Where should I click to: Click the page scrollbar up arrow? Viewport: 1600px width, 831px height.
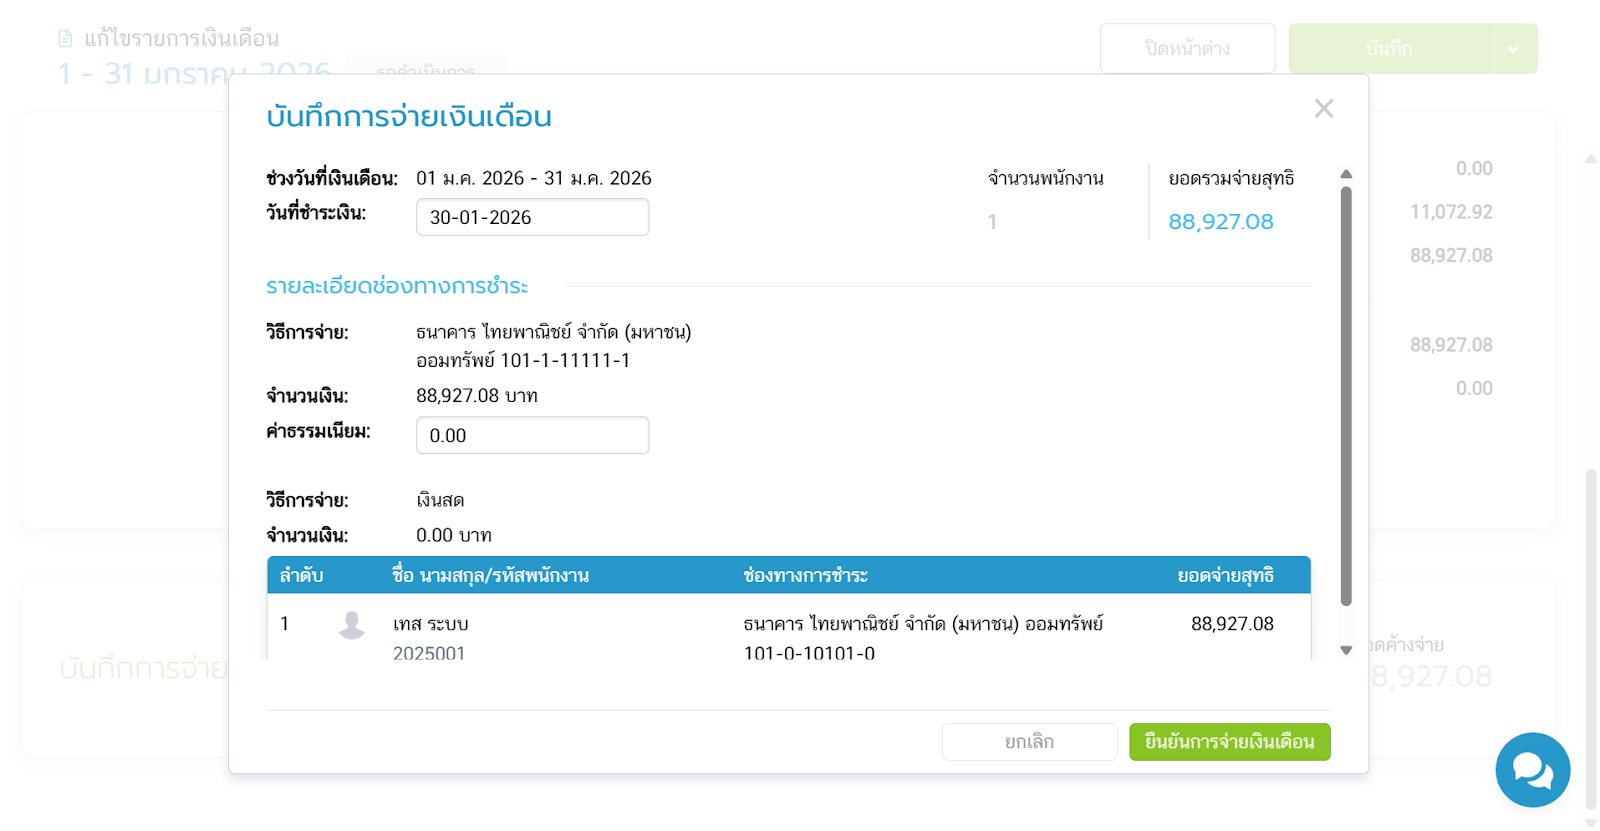[x=1590, y=159]
